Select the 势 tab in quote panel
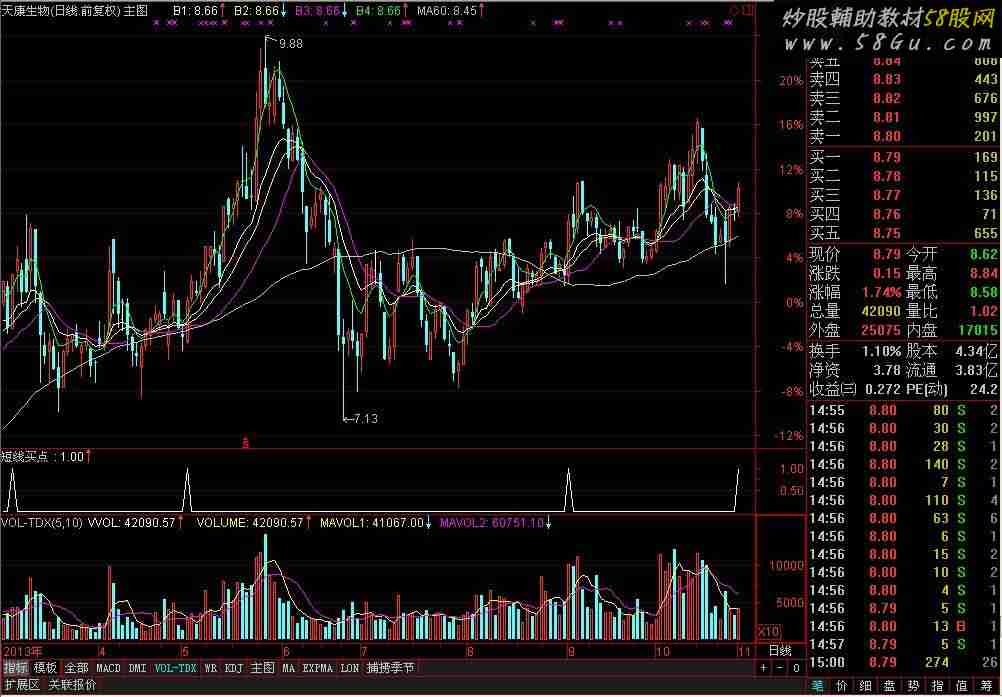Viewport: 1002px width, 697px height. tap(914, 687)
